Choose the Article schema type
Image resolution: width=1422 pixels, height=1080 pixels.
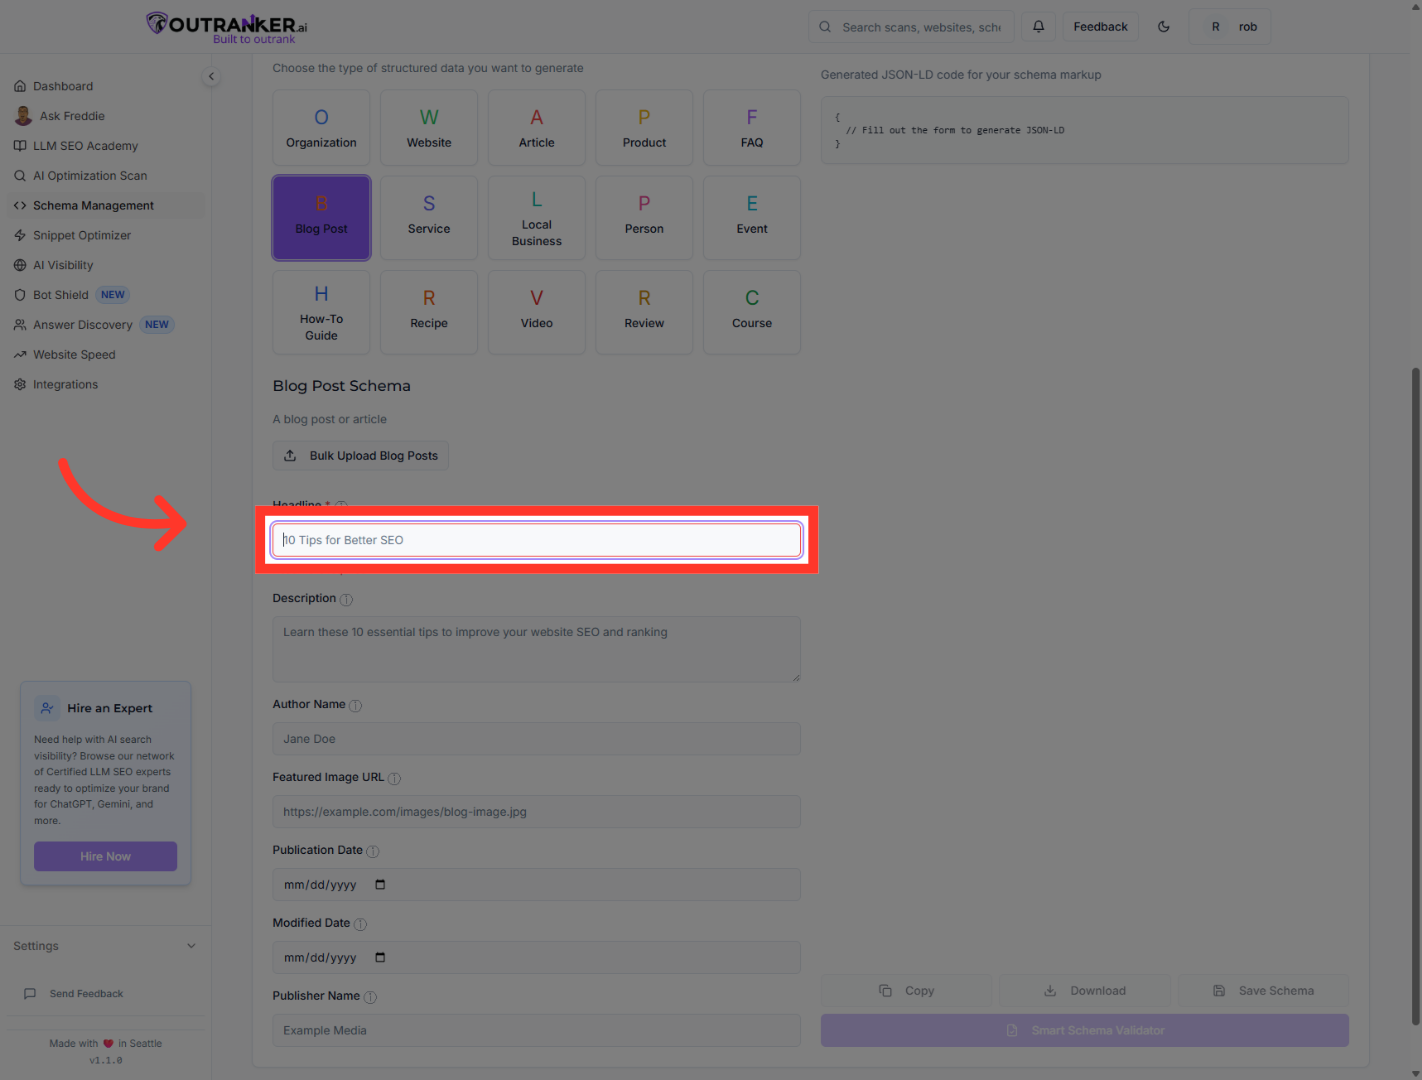click(537, 128)
